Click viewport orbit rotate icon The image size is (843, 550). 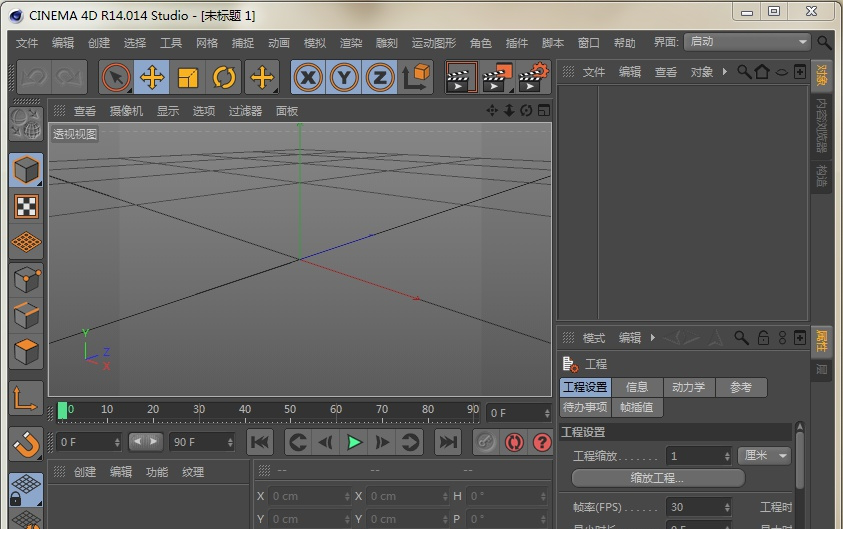pos(526,110)
